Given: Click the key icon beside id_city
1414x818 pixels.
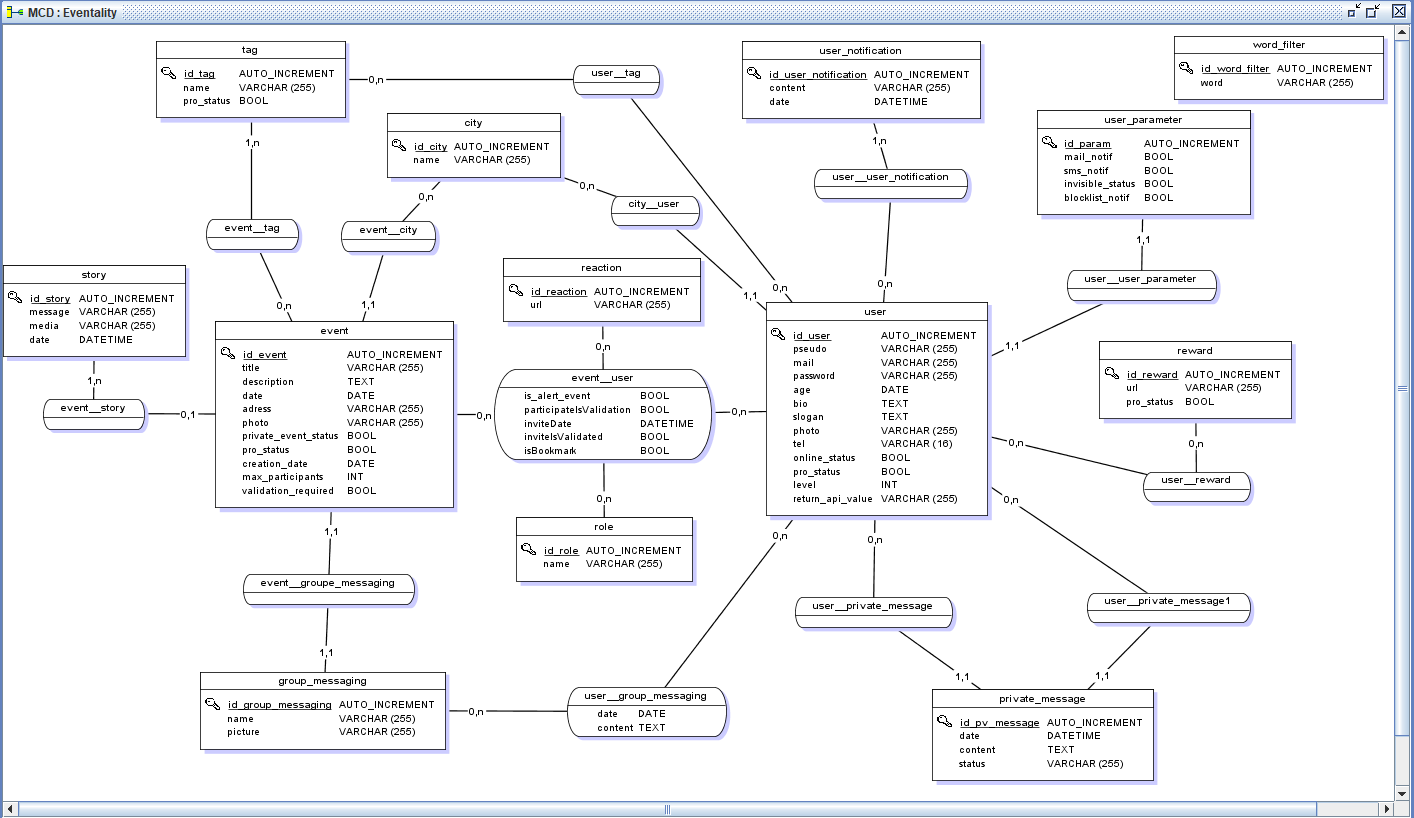Looking at the screenshot, I should [x=399, y=146].
